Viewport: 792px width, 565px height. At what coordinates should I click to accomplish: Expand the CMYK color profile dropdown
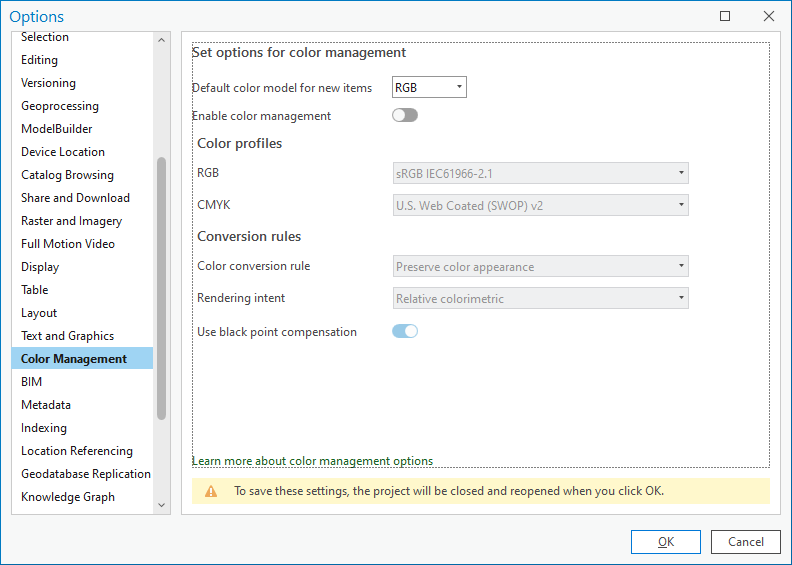pos(540,205)
